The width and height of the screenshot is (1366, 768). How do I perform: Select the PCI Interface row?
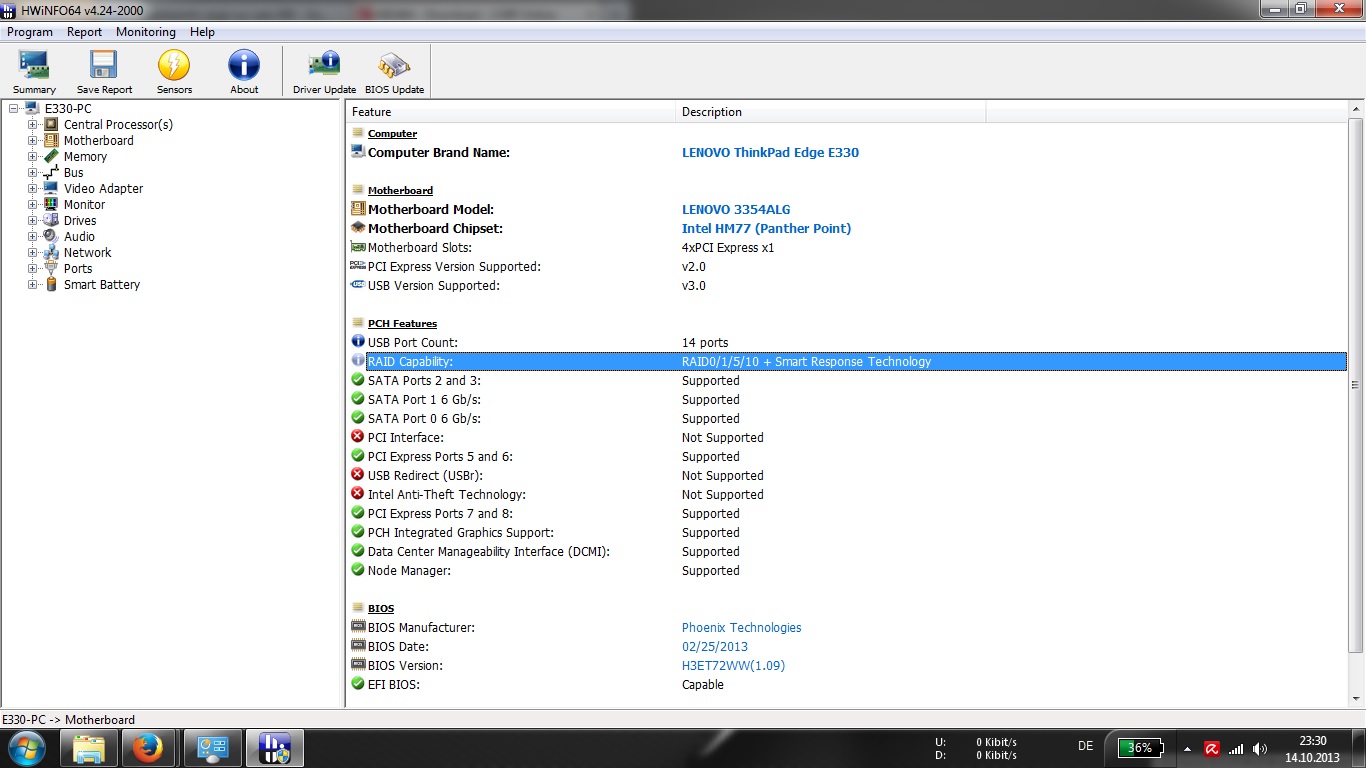point(848,438)
